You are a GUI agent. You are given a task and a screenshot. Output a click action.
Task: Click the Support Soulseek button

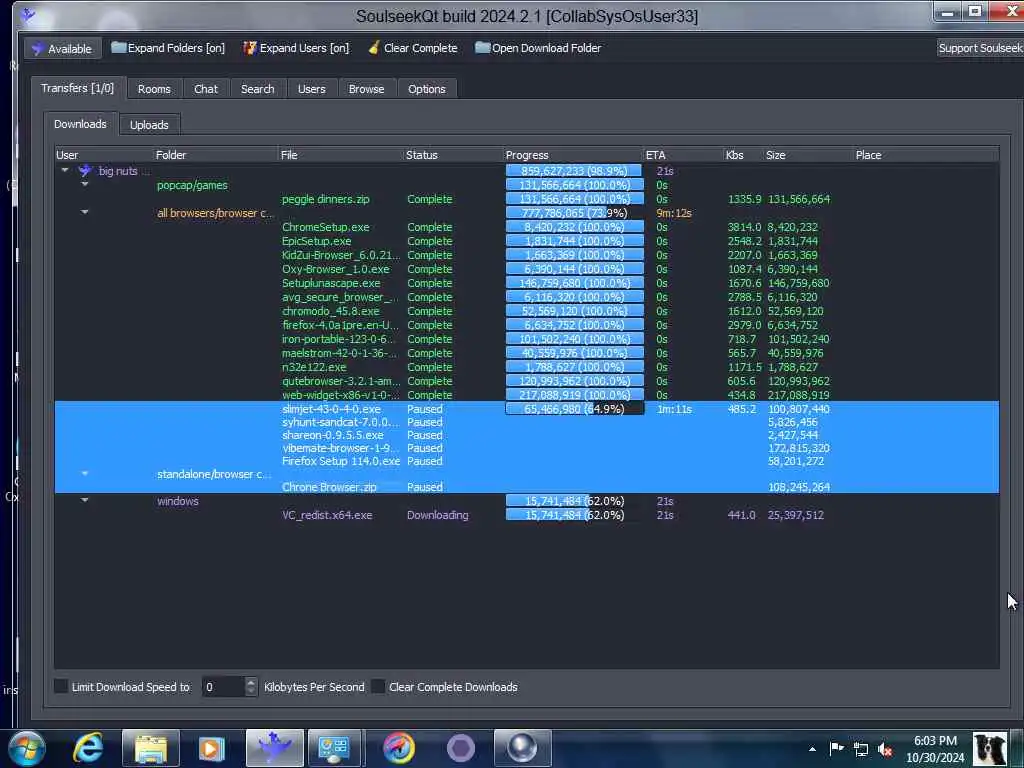click(x=980, y=48)
